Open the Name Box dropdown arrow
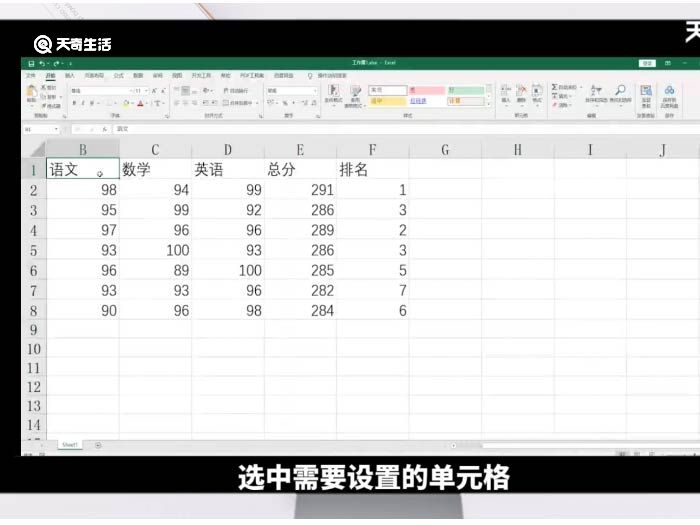The width and height of the screenshot is (700, 525). pyautogui.click(x=56, y=129)
